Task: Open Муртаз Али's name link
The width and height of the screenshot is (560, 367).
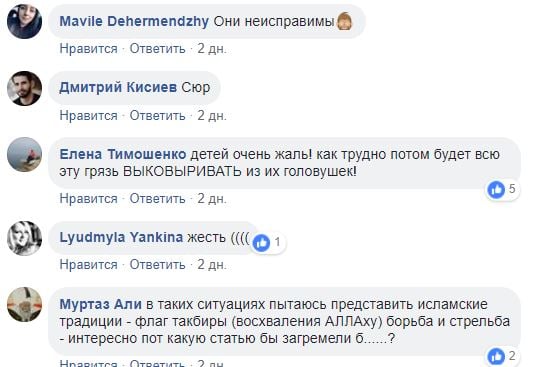Action: pos(100,304)
